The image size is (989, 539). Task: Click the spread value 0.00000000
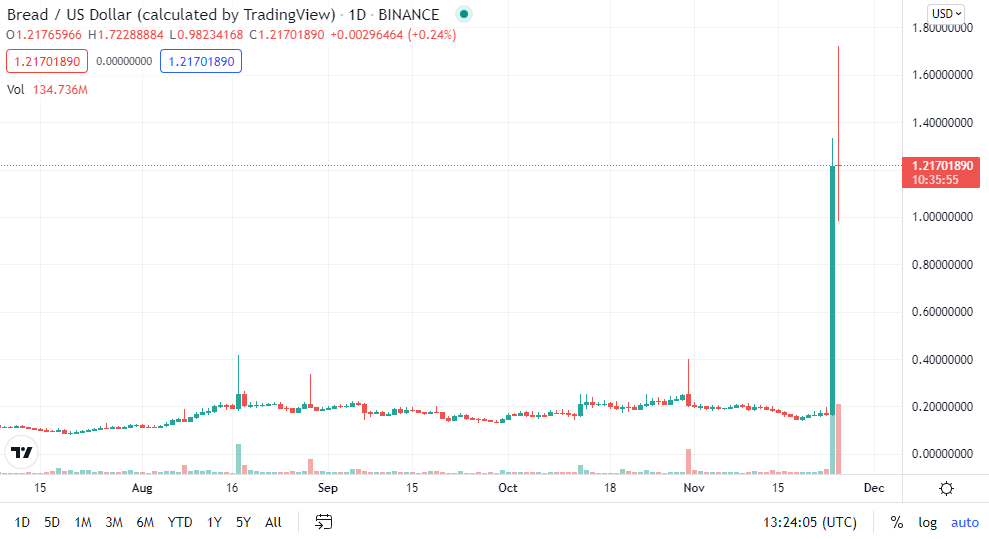124,61
